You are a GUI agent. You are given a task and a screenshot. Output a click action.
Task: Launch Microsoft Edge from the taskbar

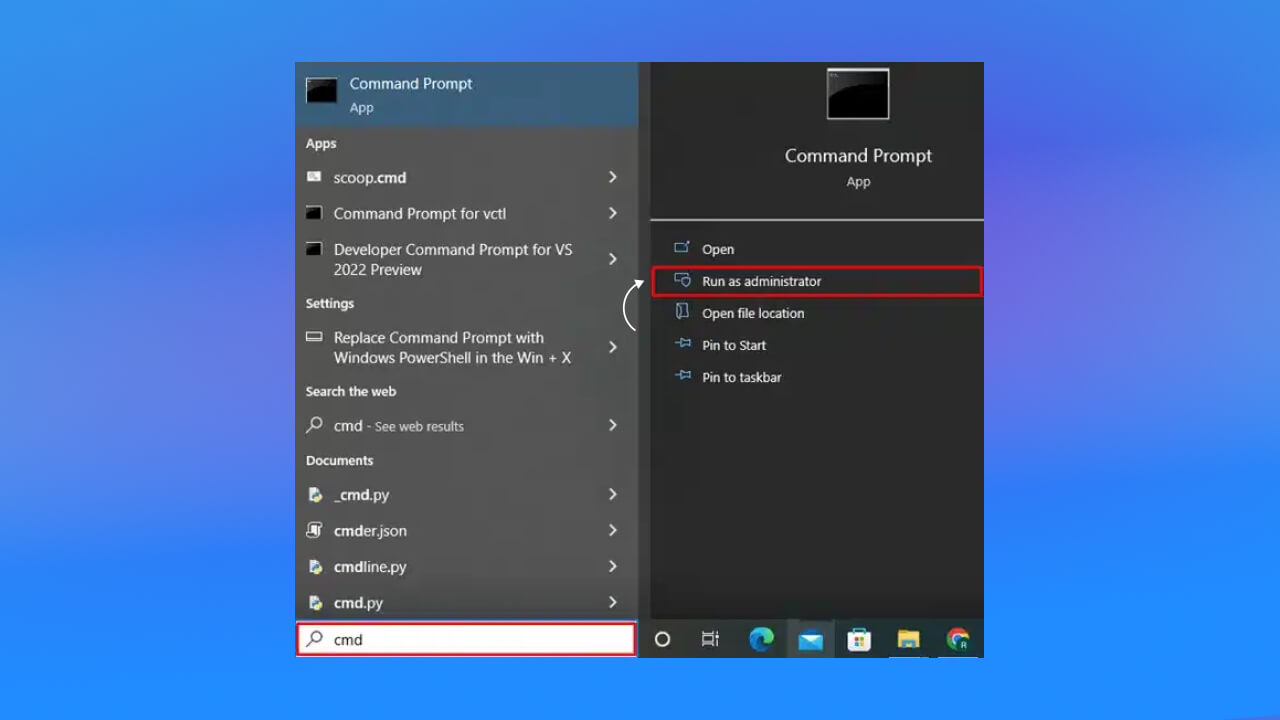pyautogui.click(x=761, y=639)
